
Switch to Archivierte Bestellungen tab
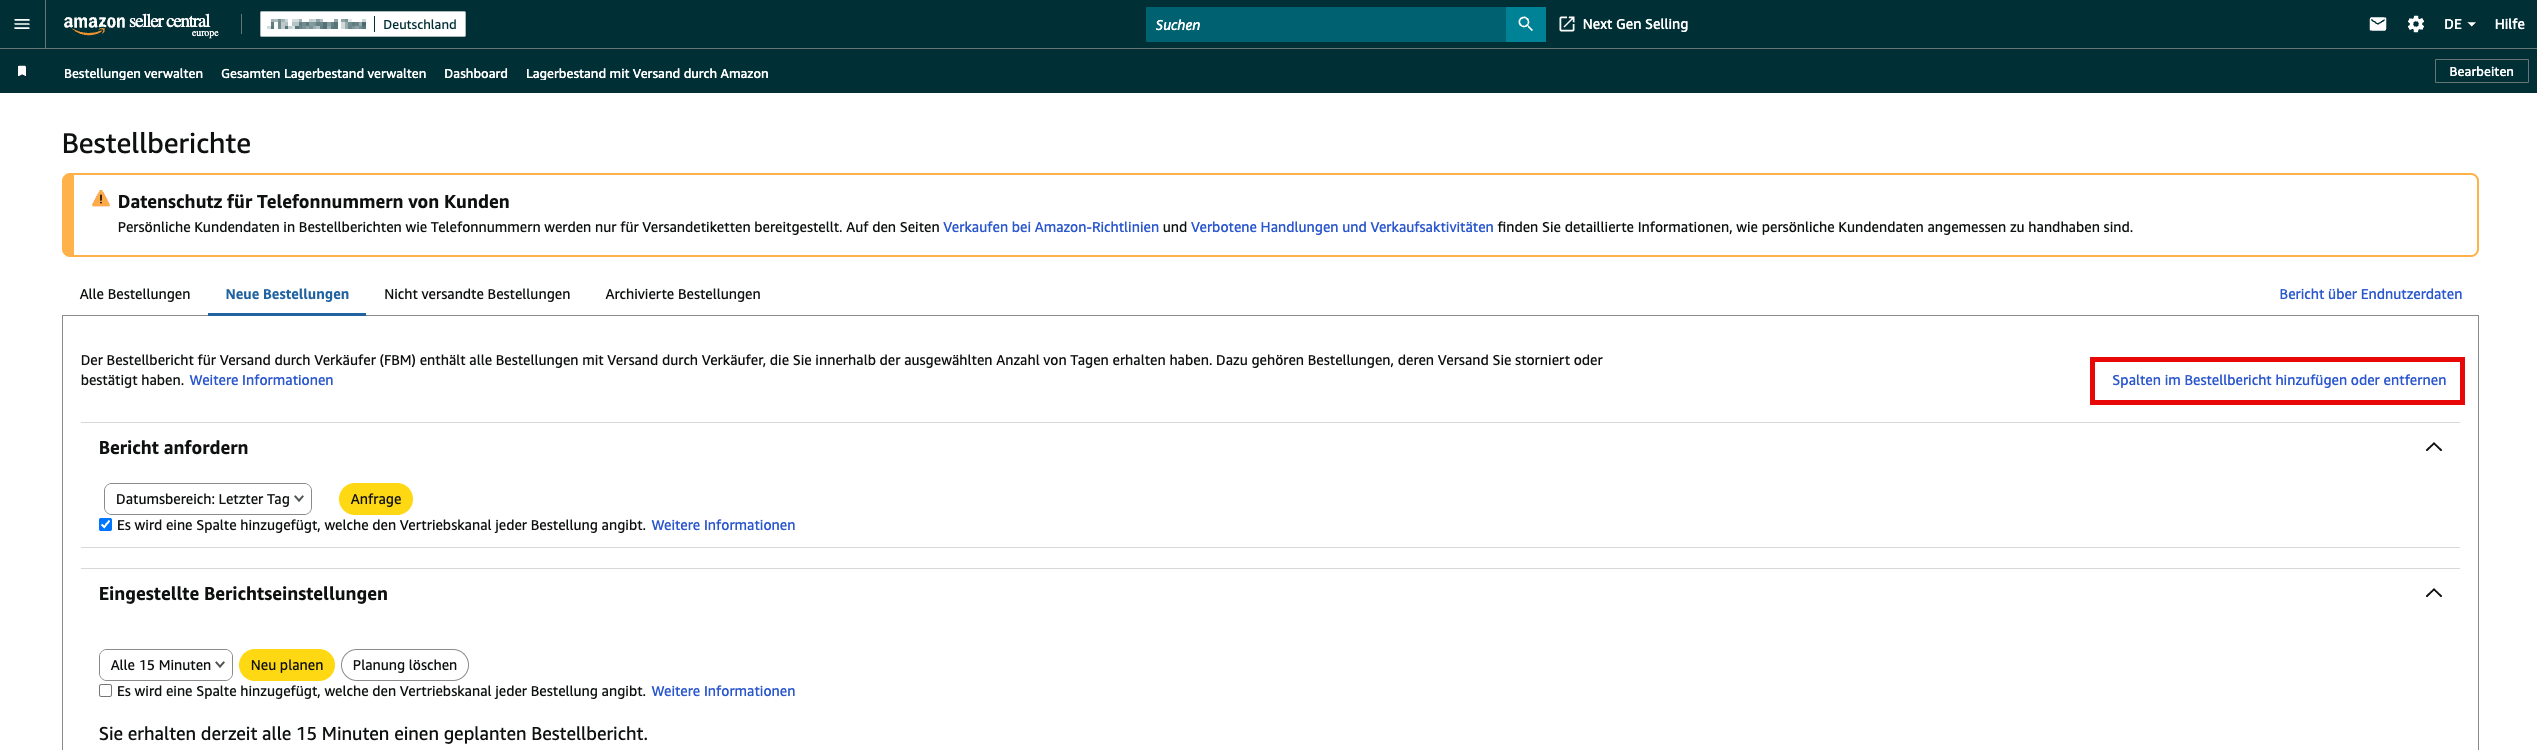[683, 294]
